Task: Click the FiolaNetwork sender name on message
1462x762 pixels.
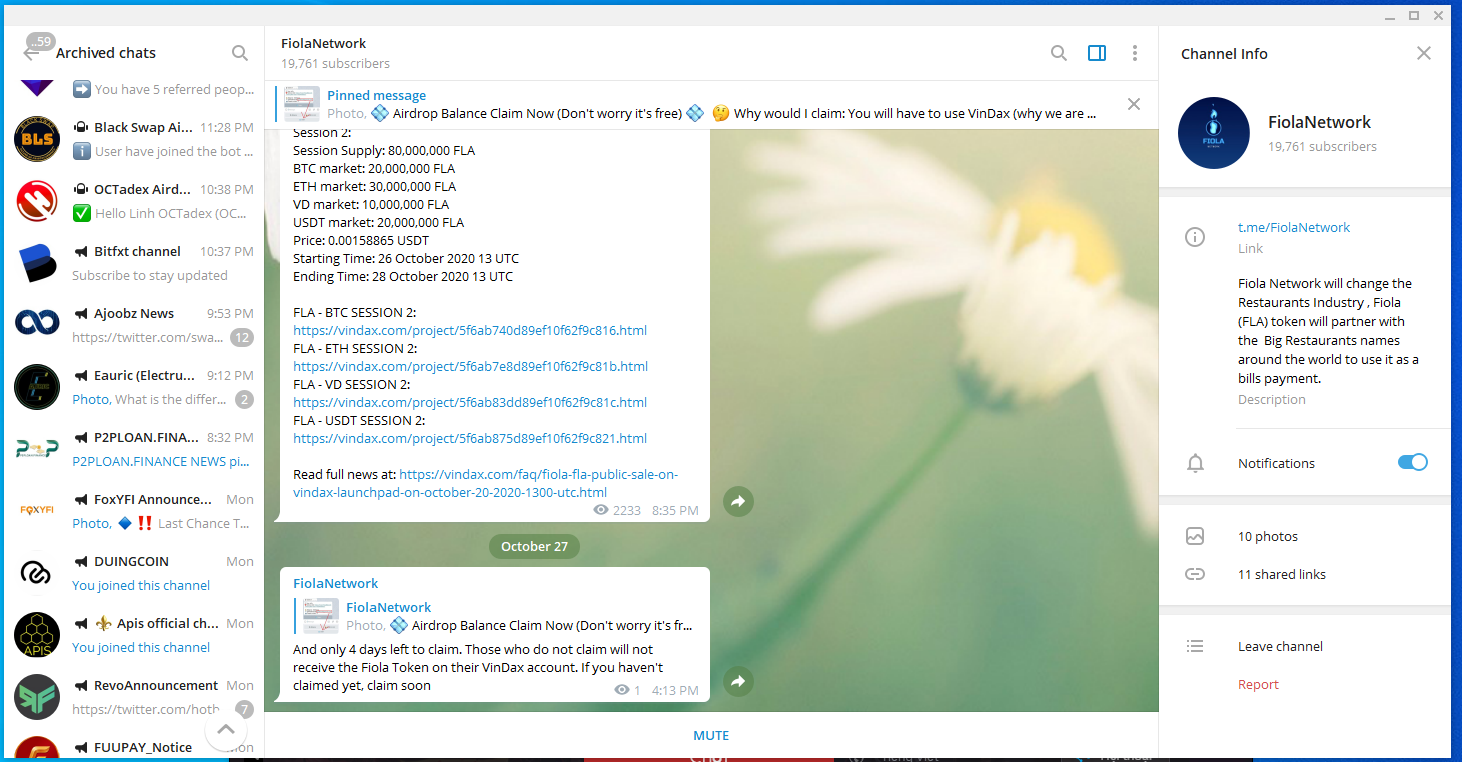Action: tap(336, 583)
